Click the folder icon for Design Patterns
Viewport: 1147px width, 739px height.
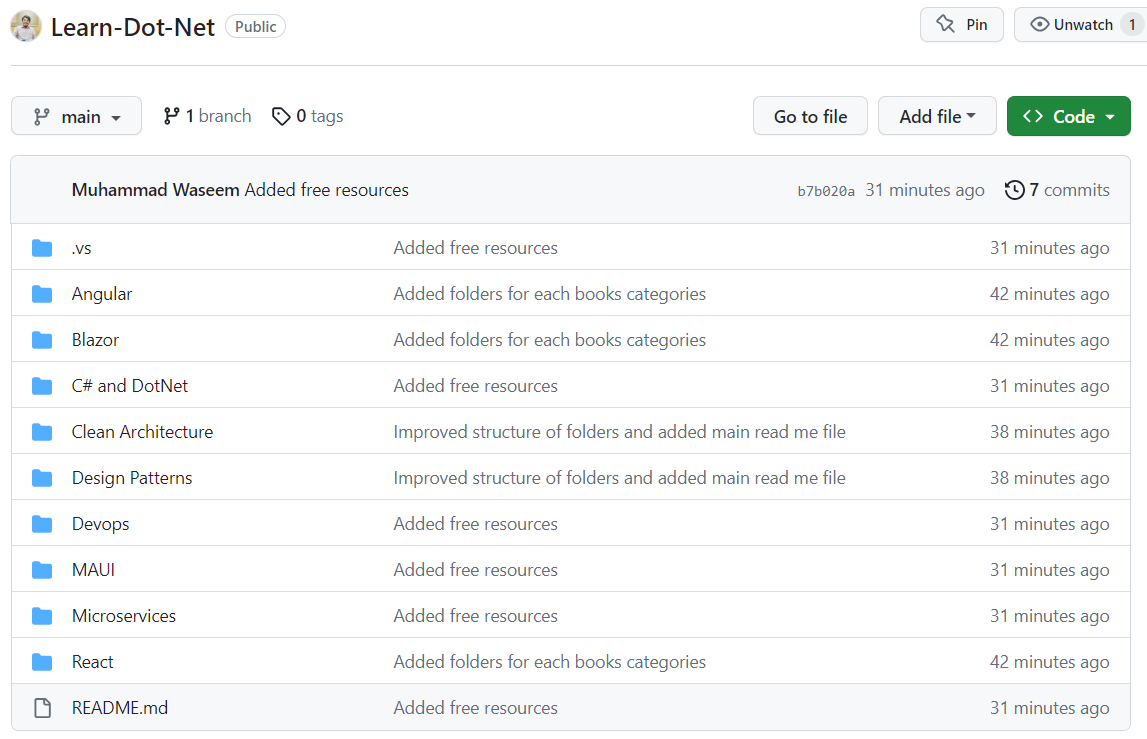pos(42,478)
